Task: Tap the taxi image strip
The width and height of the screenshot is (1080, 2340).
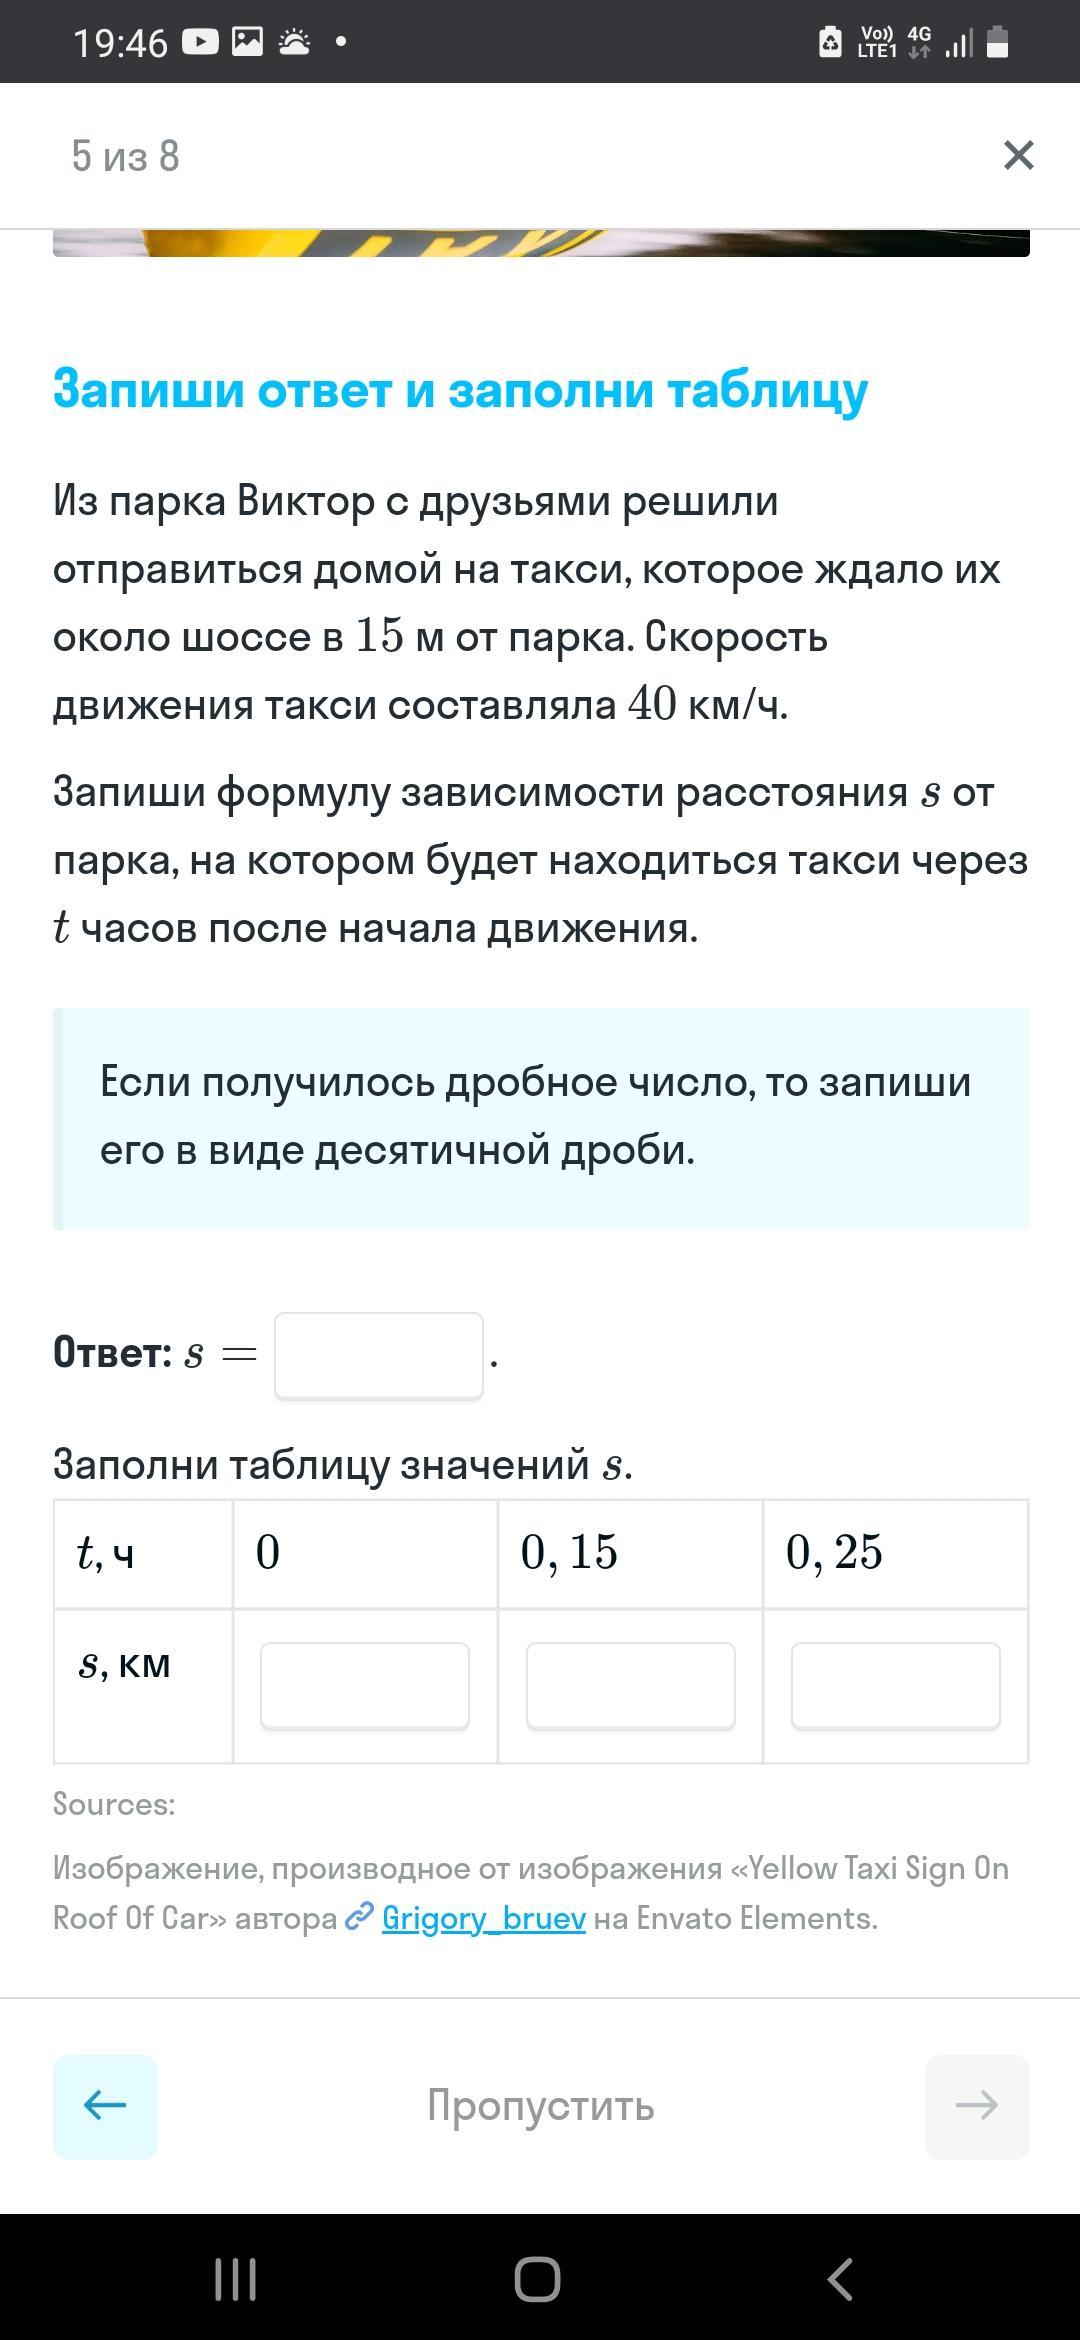Action: tap(540, 243)
